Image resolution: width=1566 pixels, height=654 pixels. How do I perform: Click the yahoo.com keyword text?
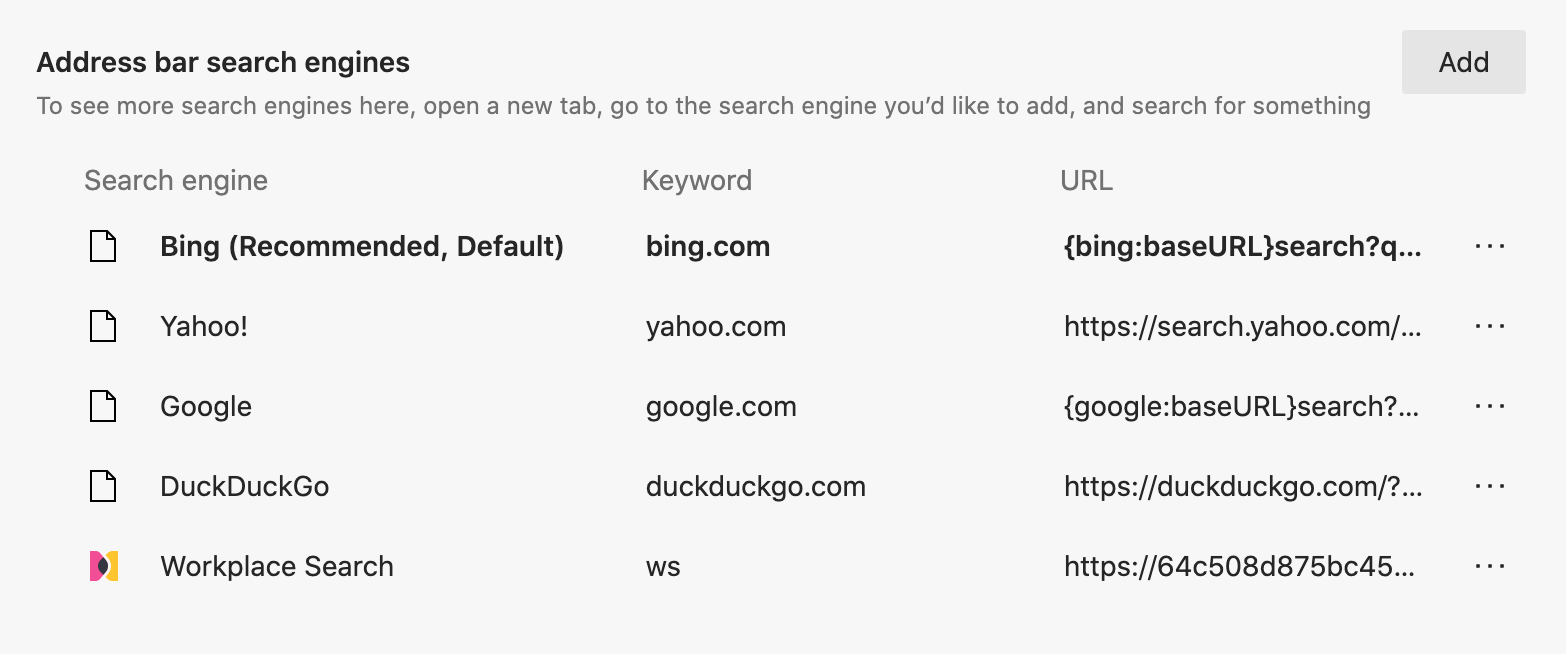pyautogui.click(x=716, y=326)
